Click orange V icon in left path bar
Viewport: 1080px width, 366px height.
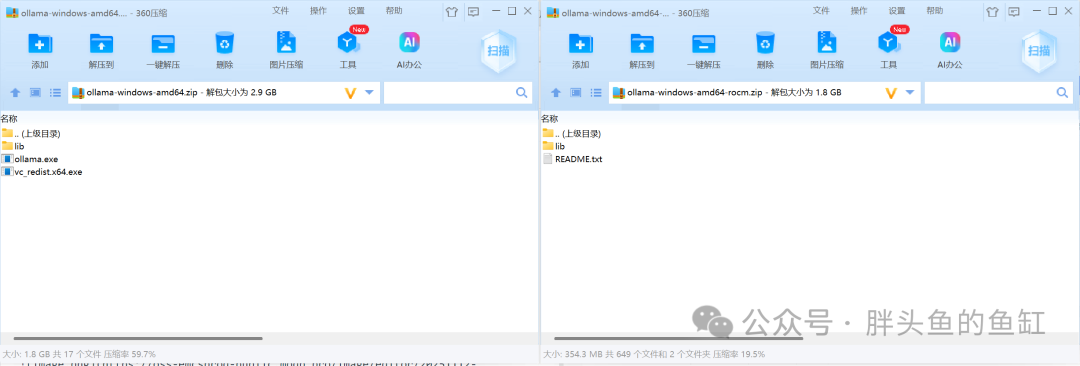pos(351,92)
